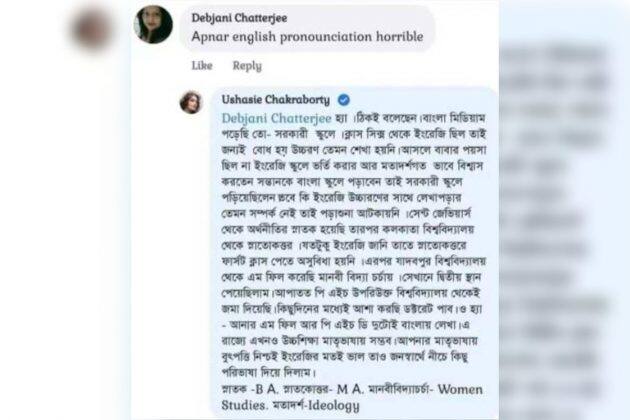Click the middle of Ushasie's Bengali reply body
Viewport: 630px width, 420px height.
click(354, 245)
